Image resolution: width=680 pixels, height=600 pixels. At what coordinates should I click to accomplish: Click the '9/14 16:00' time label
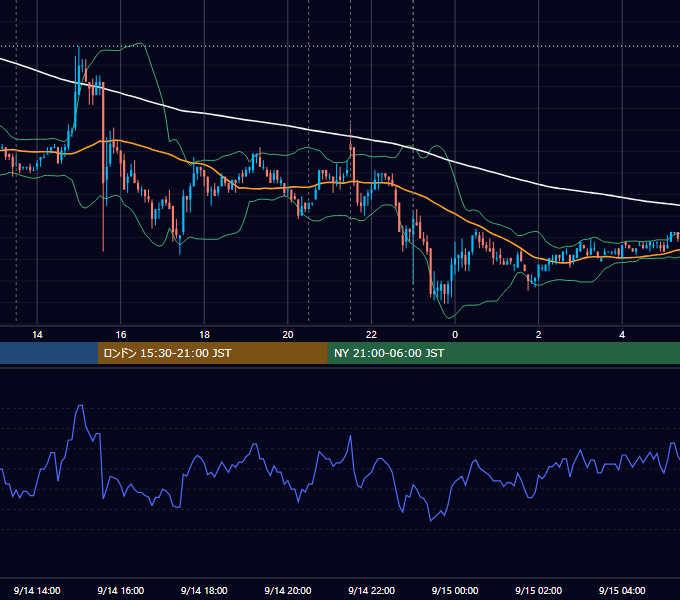[121, 590]
